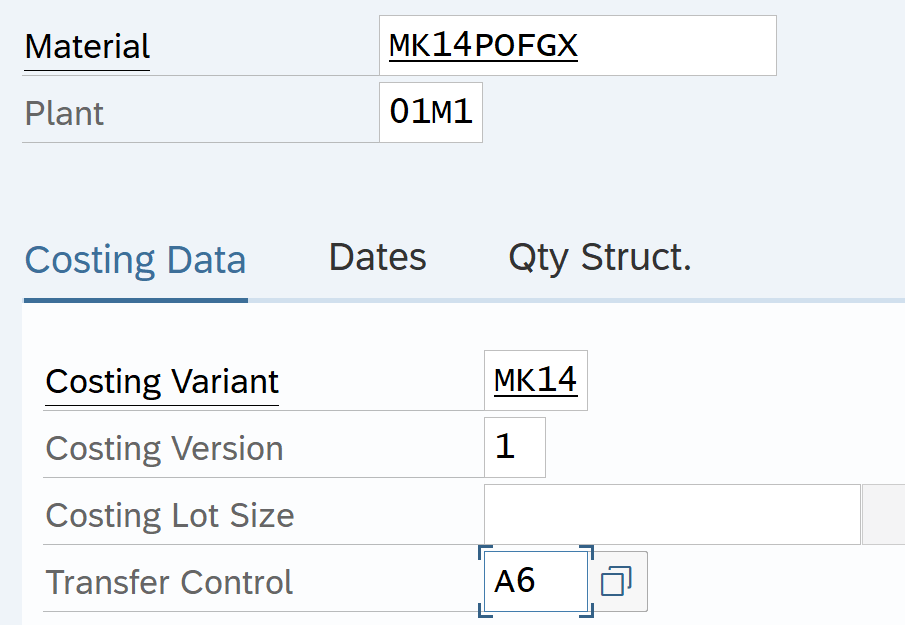Click the empty Costing Lot Size field
Screen dimensions: 905x625
672,515
